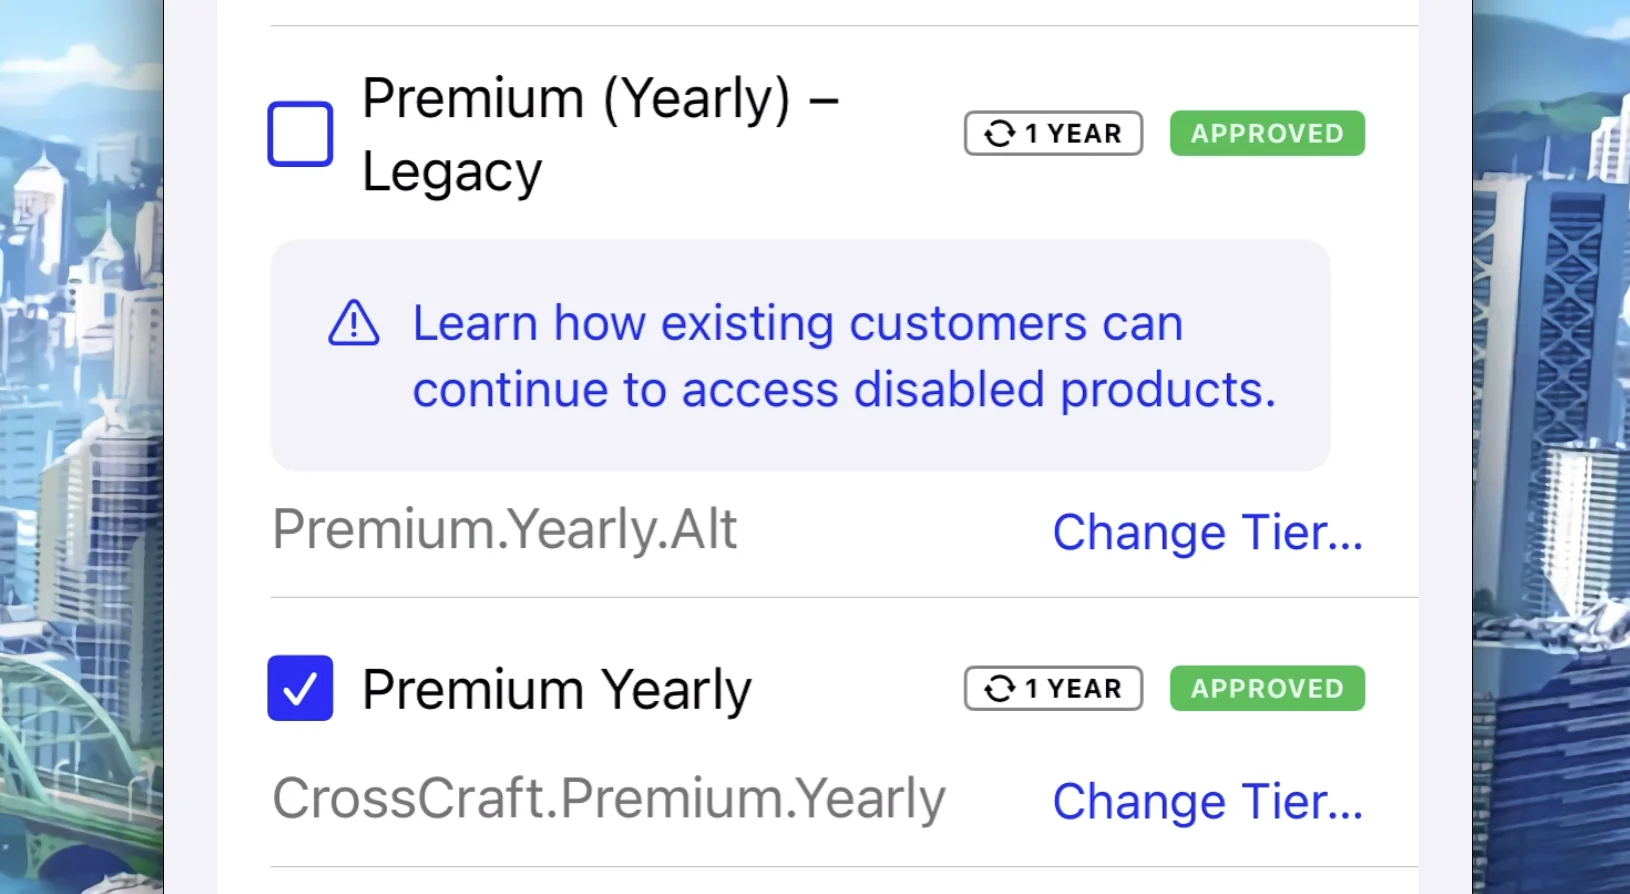Click the 1 YEAR badge for Premium (Yearly) – Legacy
The height and width of the screenshot is (894, 1630).
click(1052, 132)
